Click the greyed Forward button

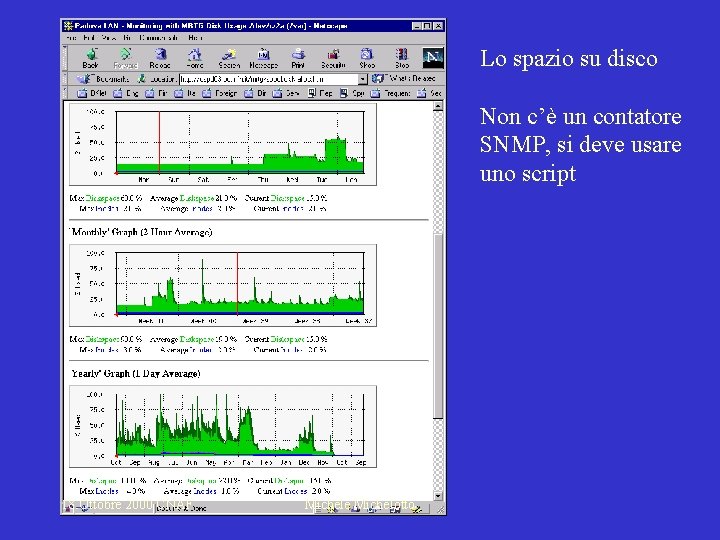coord(125,58)
